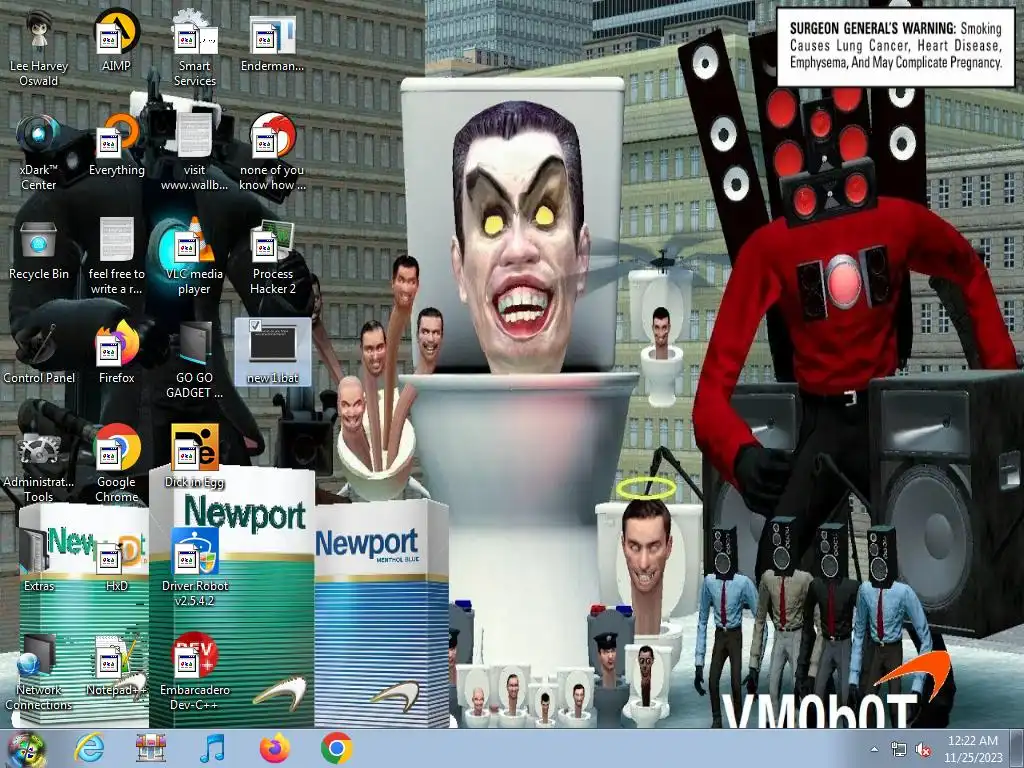The image size is (1024, 768).
Task: Open the music note app on taskbar
Action: pos(212,749)
